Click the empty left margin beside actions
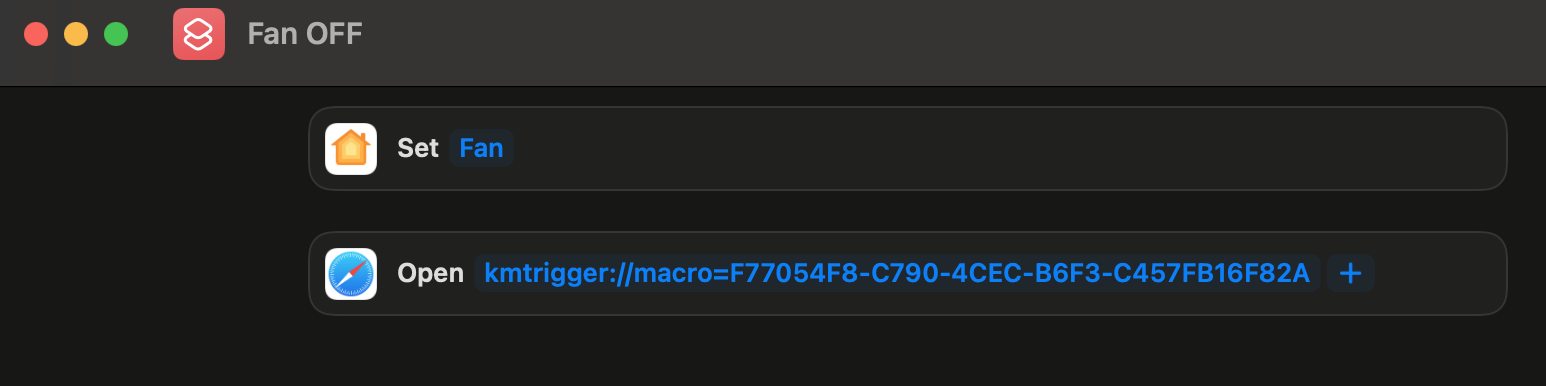 coord(150,236)
